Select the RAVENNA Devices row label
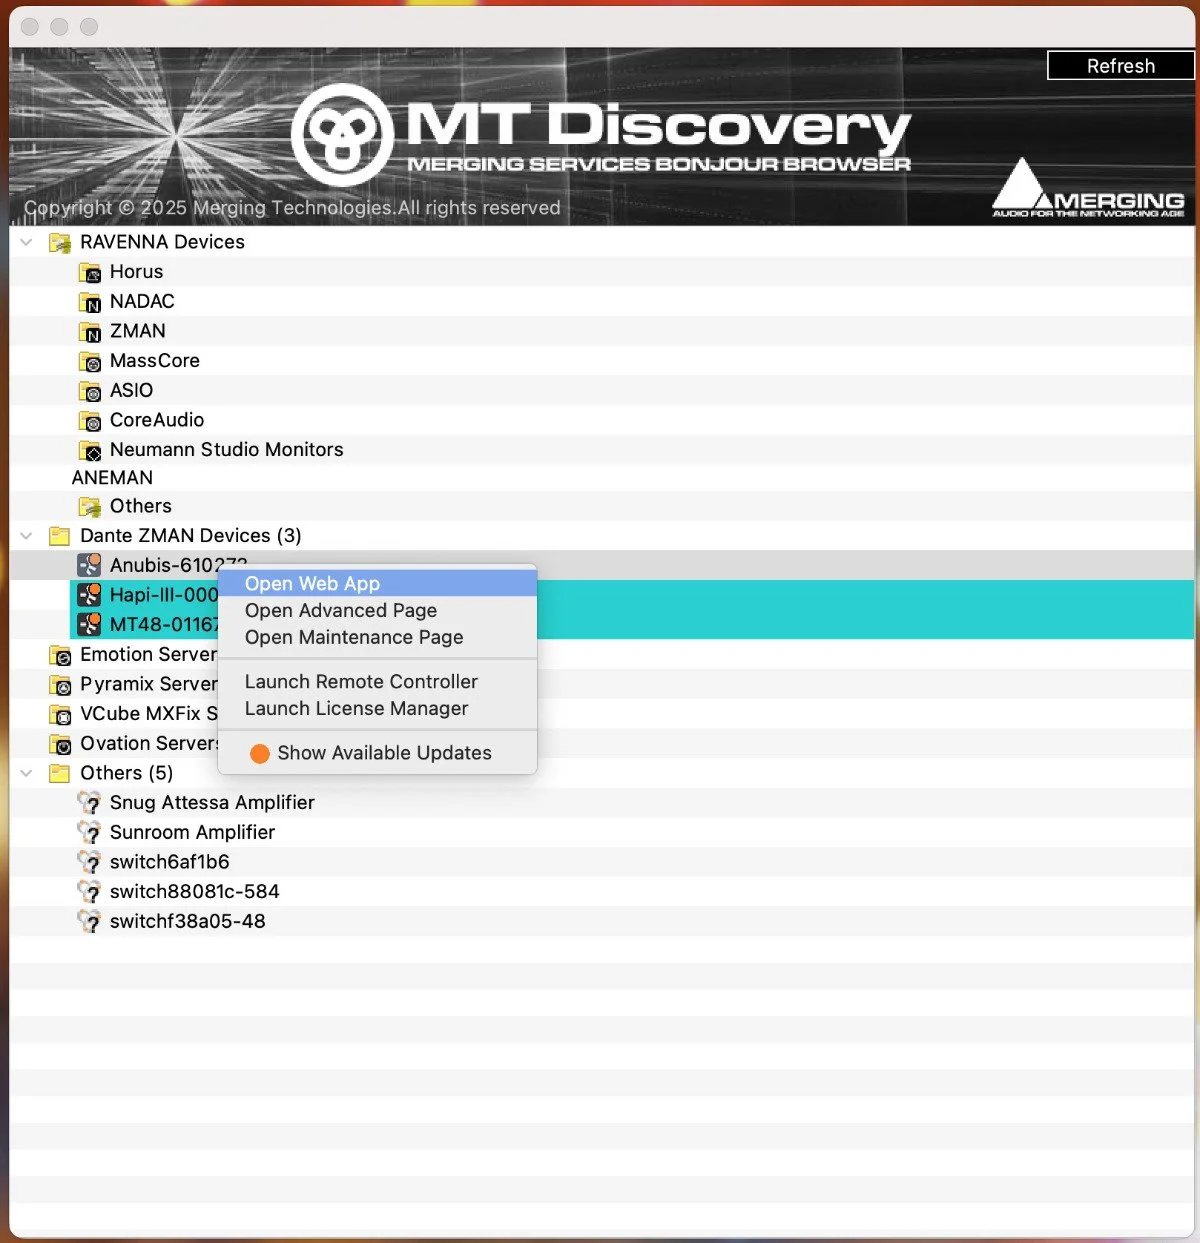1200x1243 pixels. pyautogui.click(x=162, y=242)
